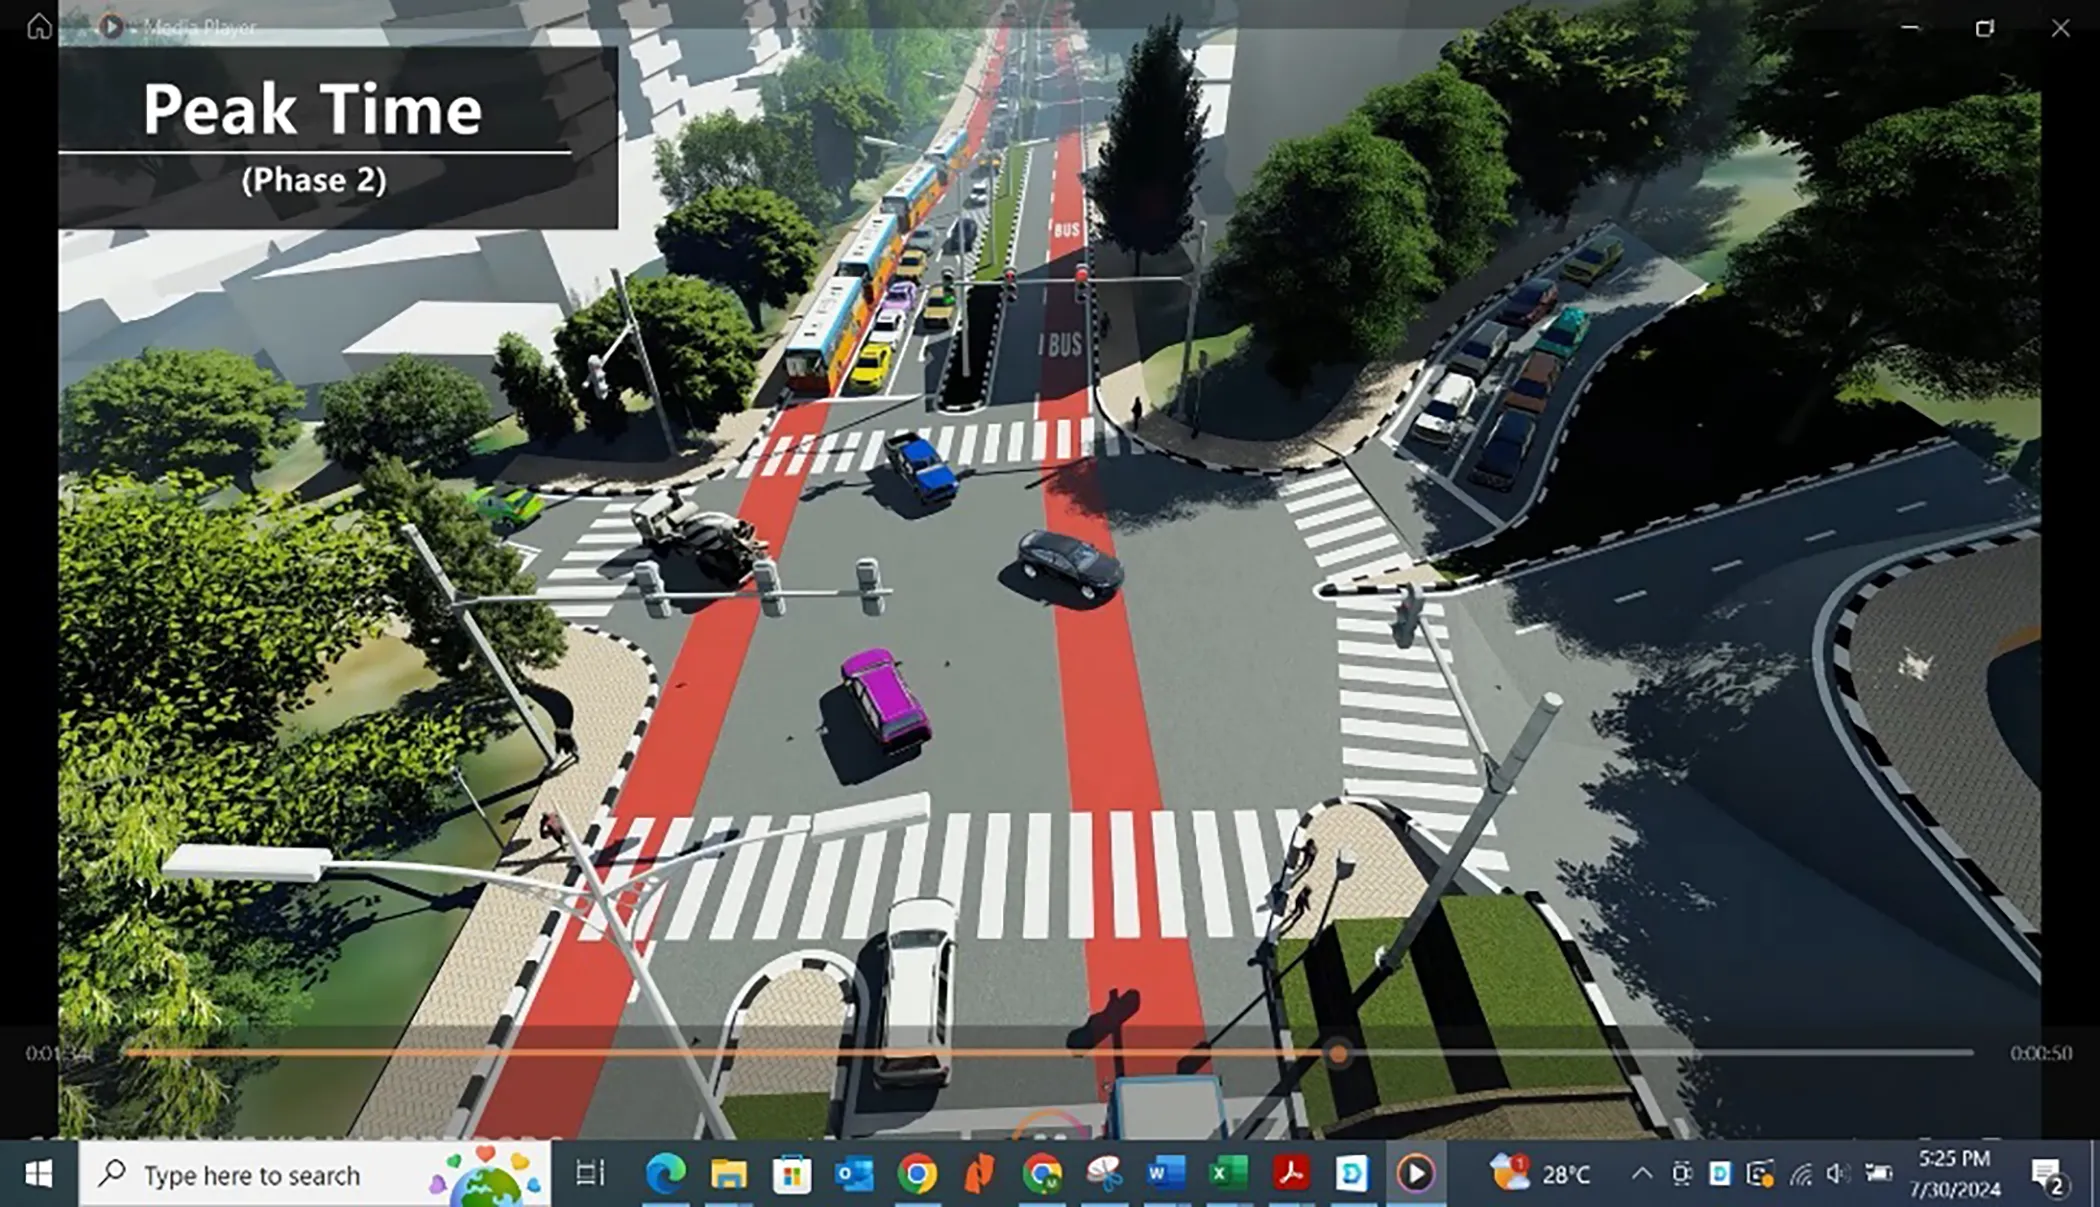This screenshot has height=1207, width=2100.
Task: Click the volume speaker tray icon
Action: point(1838,1174)
